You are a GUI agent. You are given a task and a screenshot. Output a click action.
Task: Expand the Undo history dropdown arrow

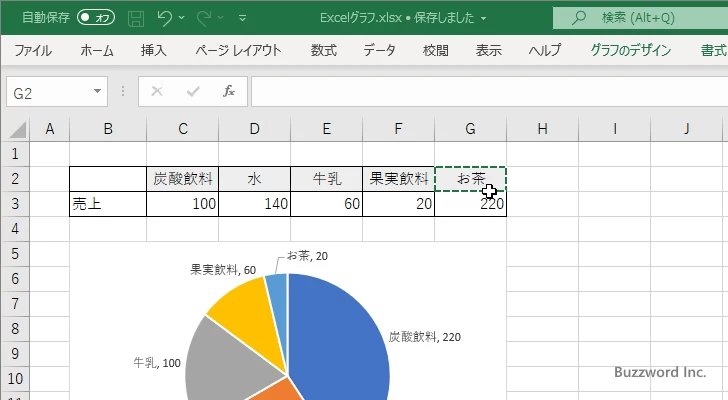[182, 18]
